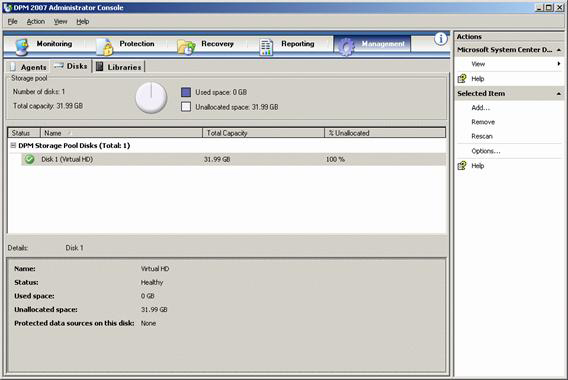Select the Management section
Screen dimensions: 568x380
[x=372, y=44]
